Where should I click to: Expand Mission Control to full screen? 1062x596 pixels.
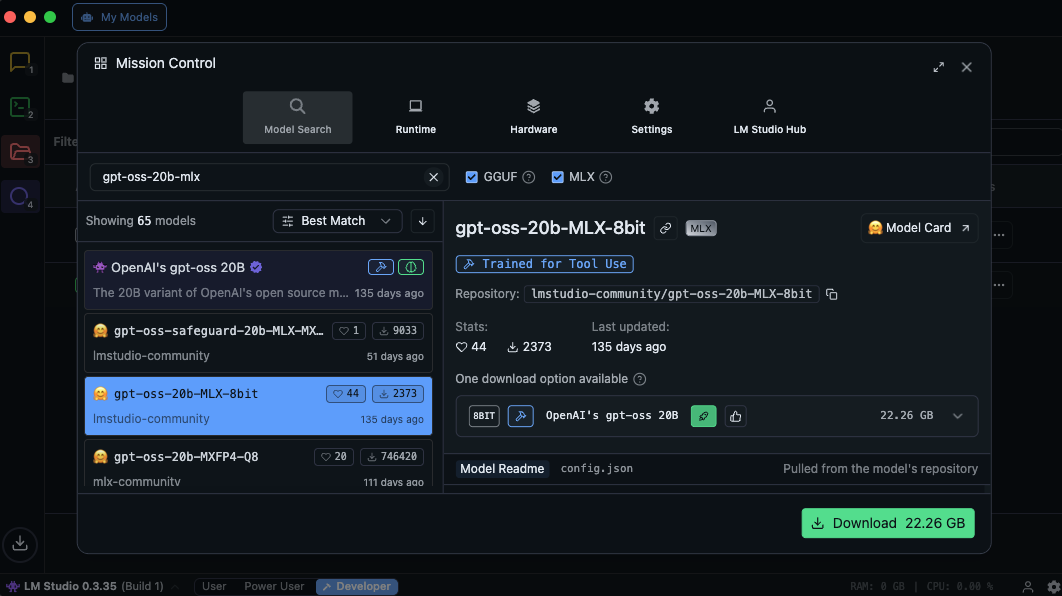938,67
